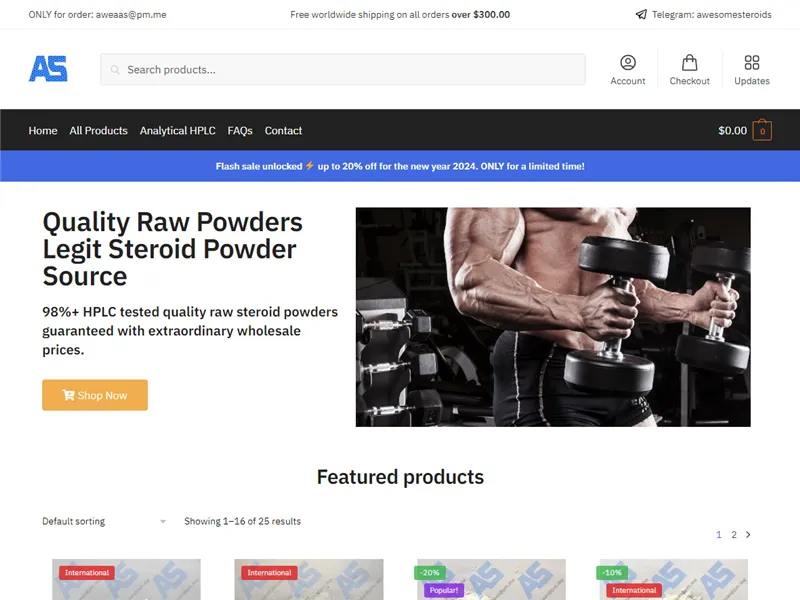The height and width of the screenshot is (600, 800).
Task: Open the Analytical HPLC menu entry
Action: tap(177, 130)
